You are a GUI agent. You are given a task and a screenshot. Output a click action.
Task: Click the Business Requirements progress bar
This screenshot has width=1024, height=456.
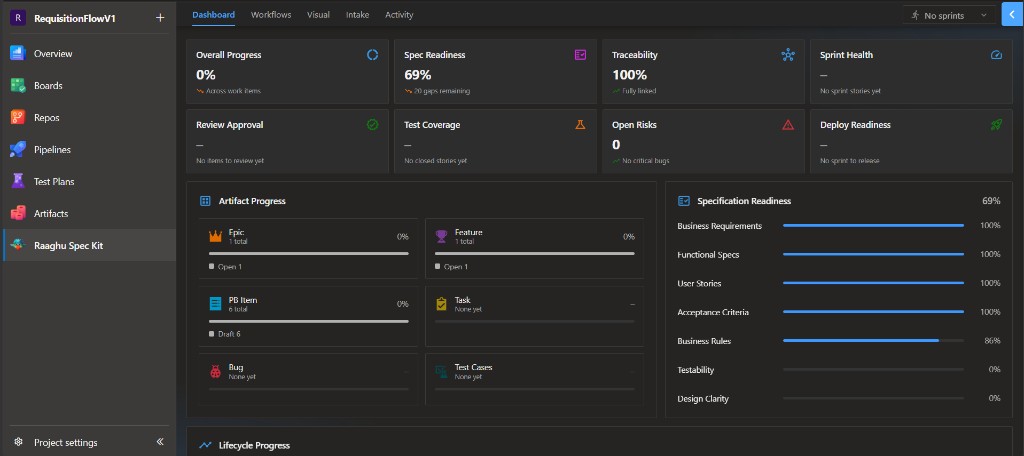873,225
